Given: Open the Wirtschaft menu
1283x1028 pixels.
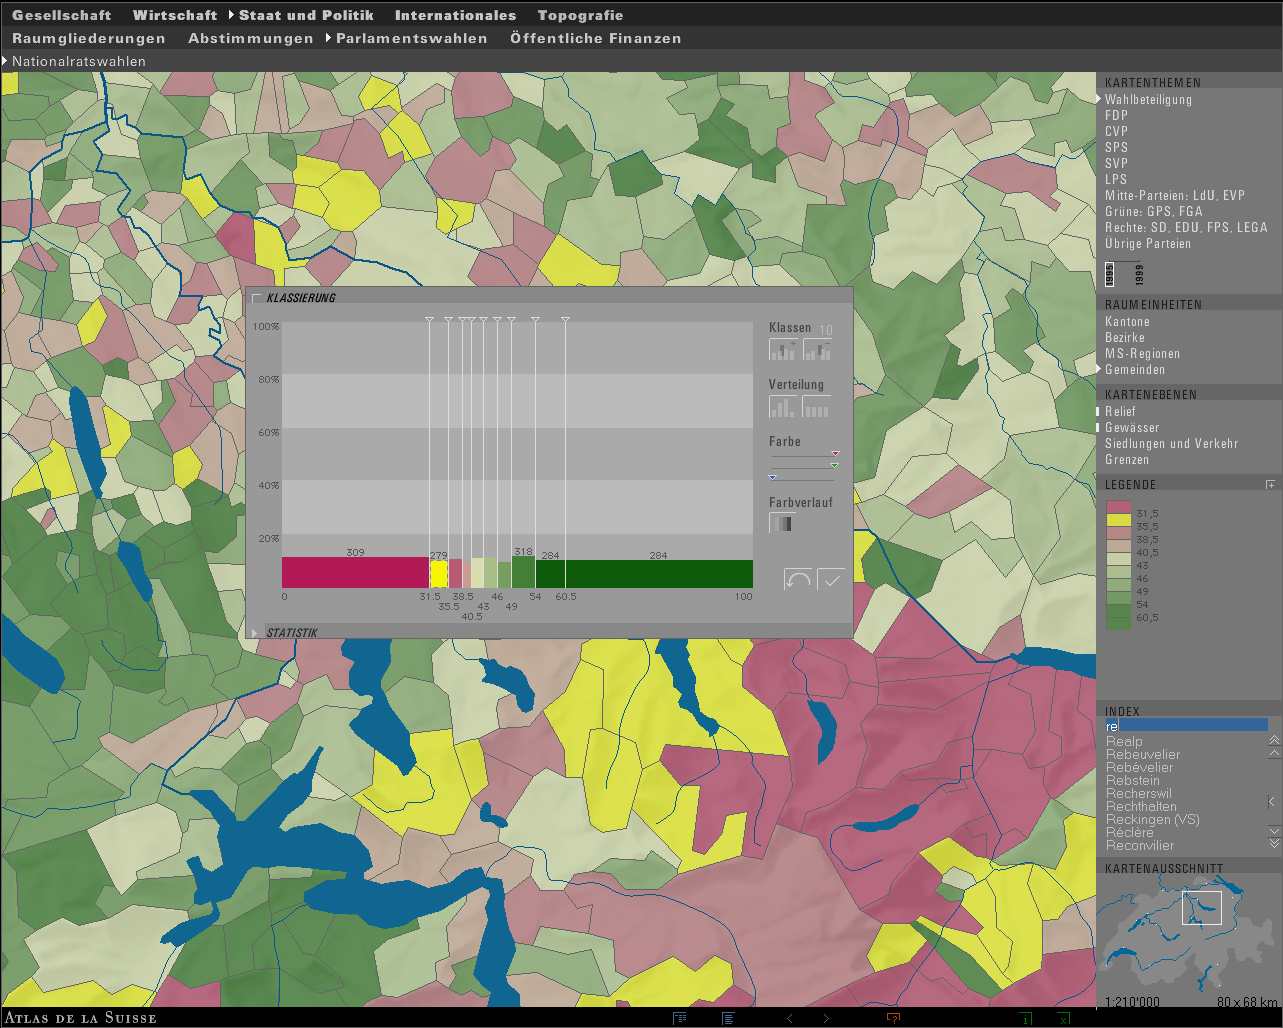Looking at the screenshot, I should (x=175, y=16).
